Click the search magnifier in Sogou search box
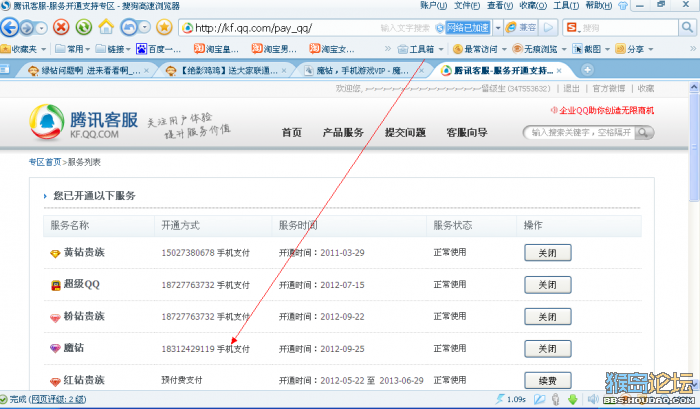Viewport: 700px width, 409px height. [x=687, y=28]
